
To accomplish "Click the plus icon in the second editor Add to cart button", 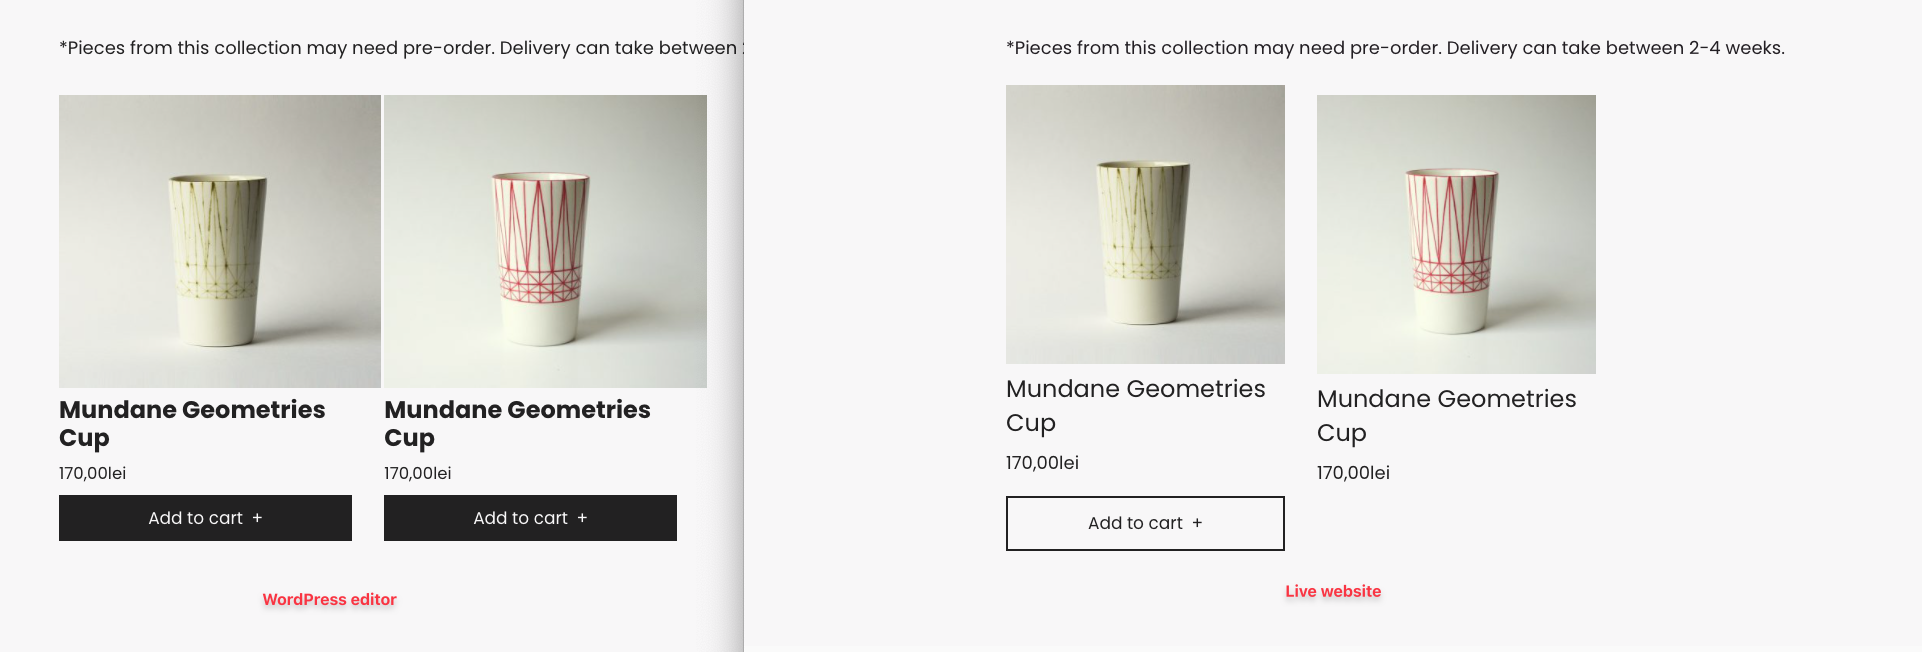I will click(x=584, y=517).
